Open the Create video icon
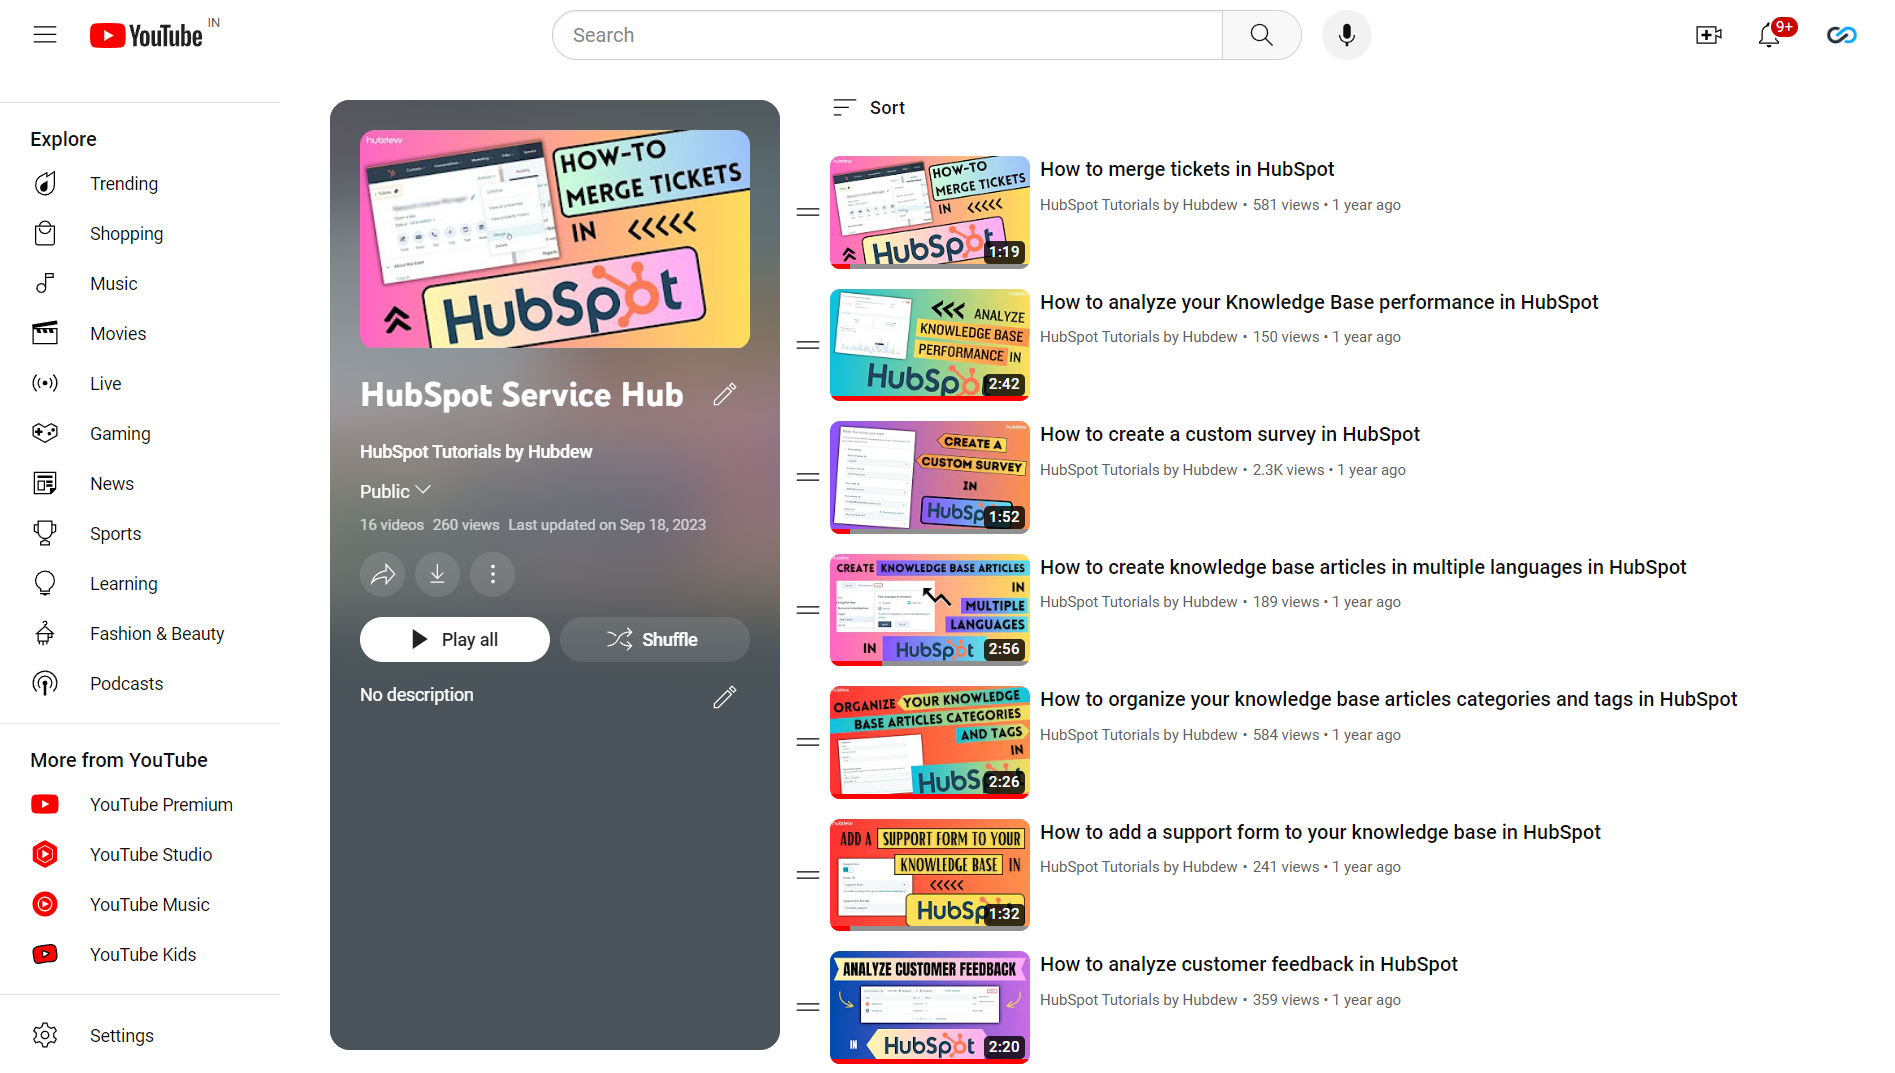 [1709, 35]
